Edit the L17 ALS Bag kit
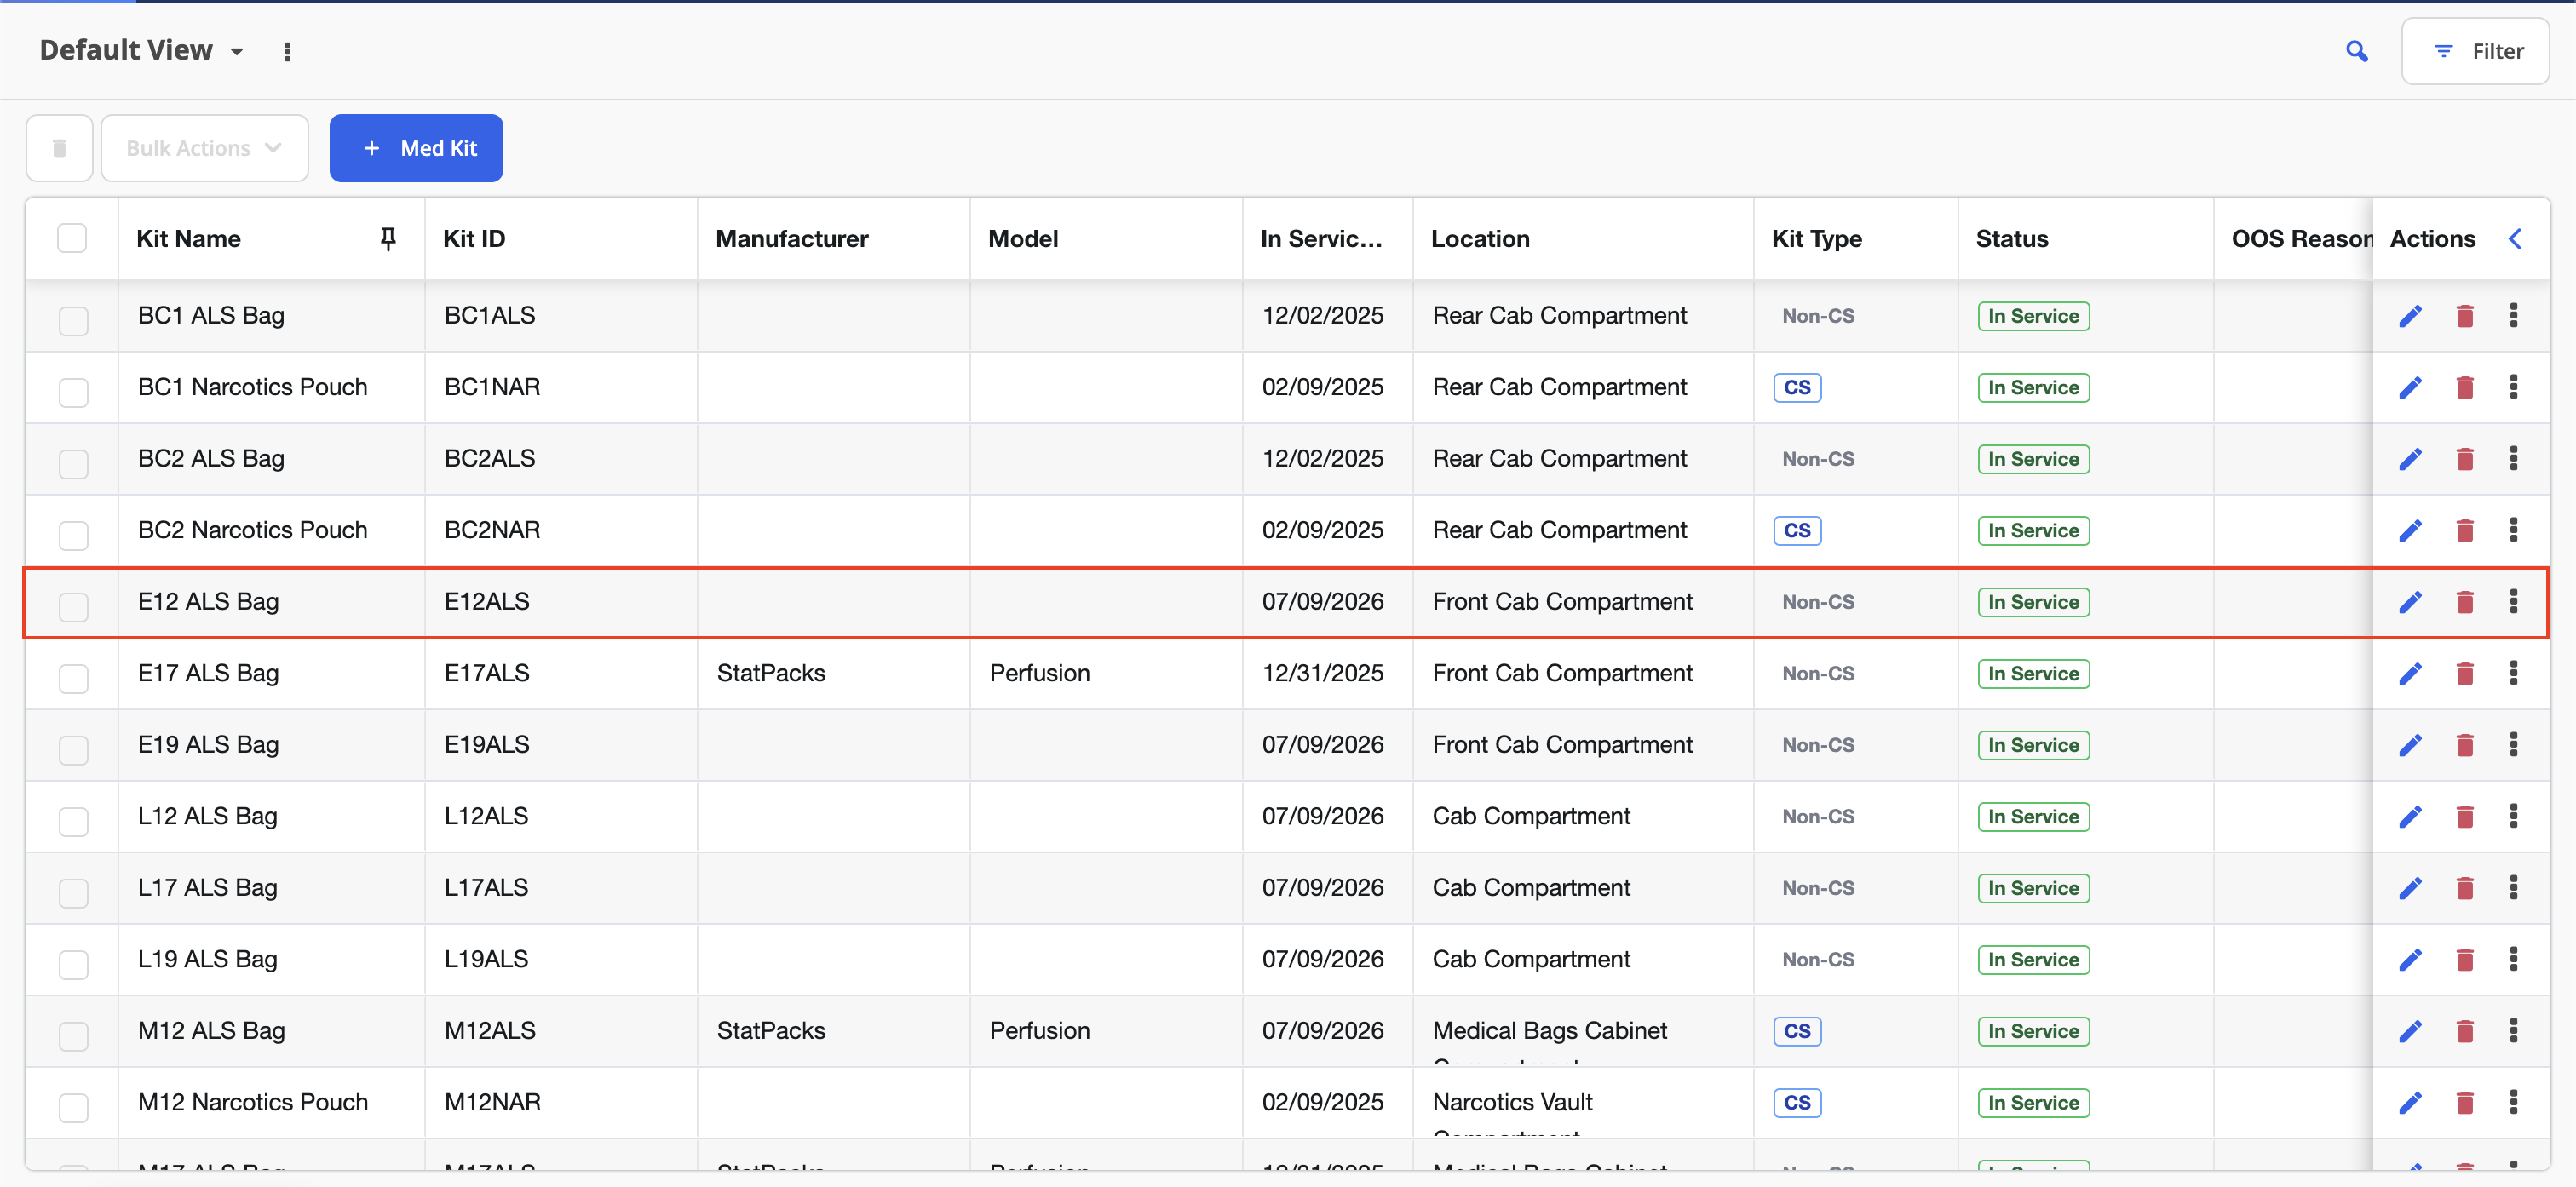 pyautogui.click(x=2410, y=888)
